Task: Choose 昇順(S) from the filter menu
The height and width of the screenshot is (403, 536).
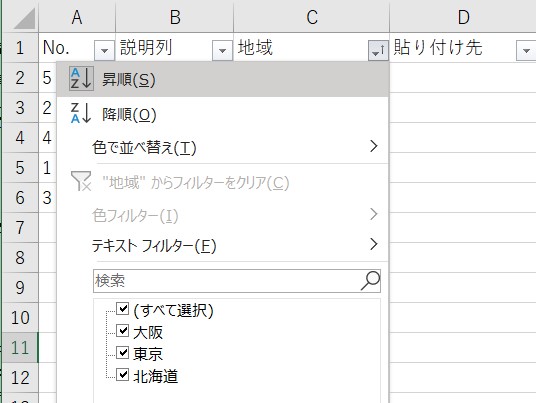Action: point(223,79)
